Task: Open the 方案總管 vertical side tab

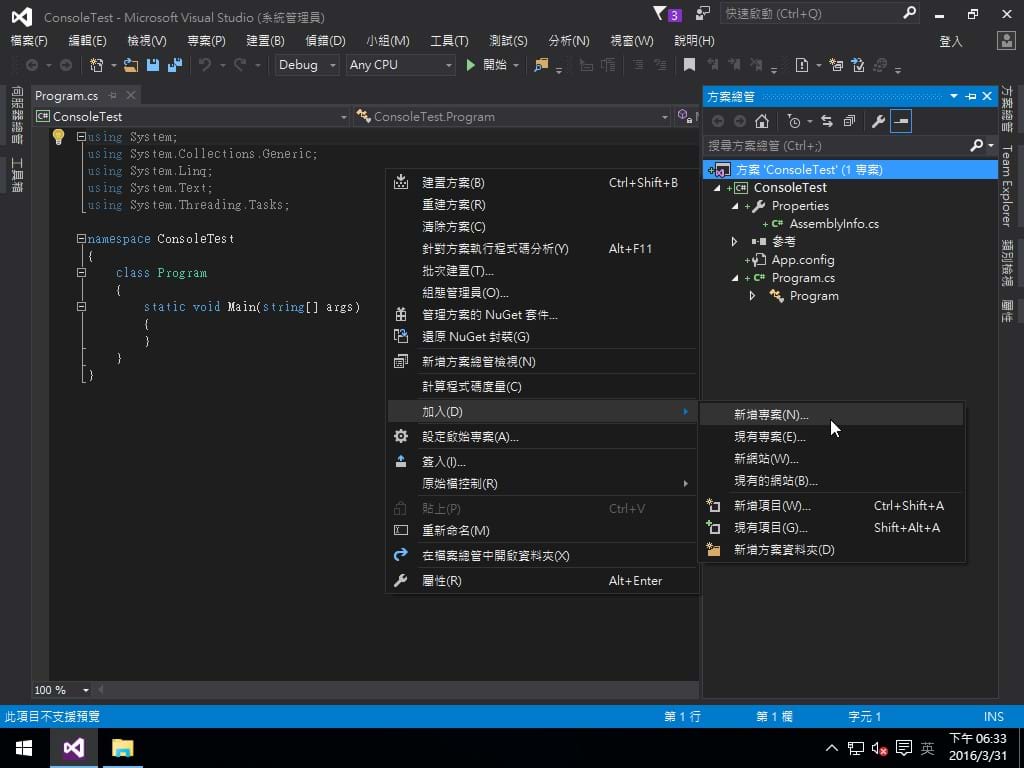Action: tap(1008, 109)
